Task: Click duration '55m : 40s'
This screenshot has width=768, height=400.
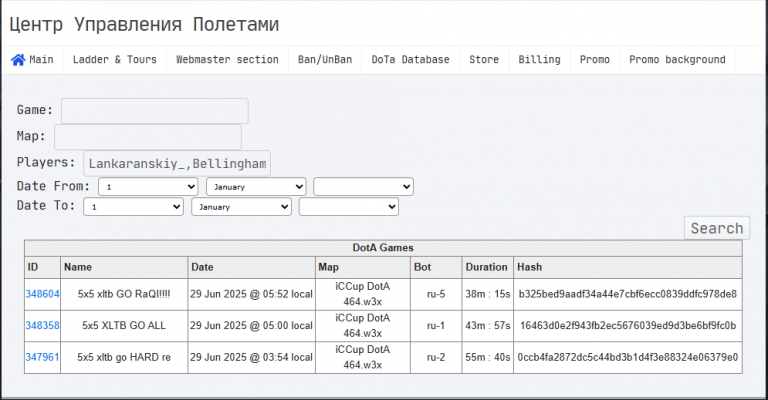Action: (487, 357)
